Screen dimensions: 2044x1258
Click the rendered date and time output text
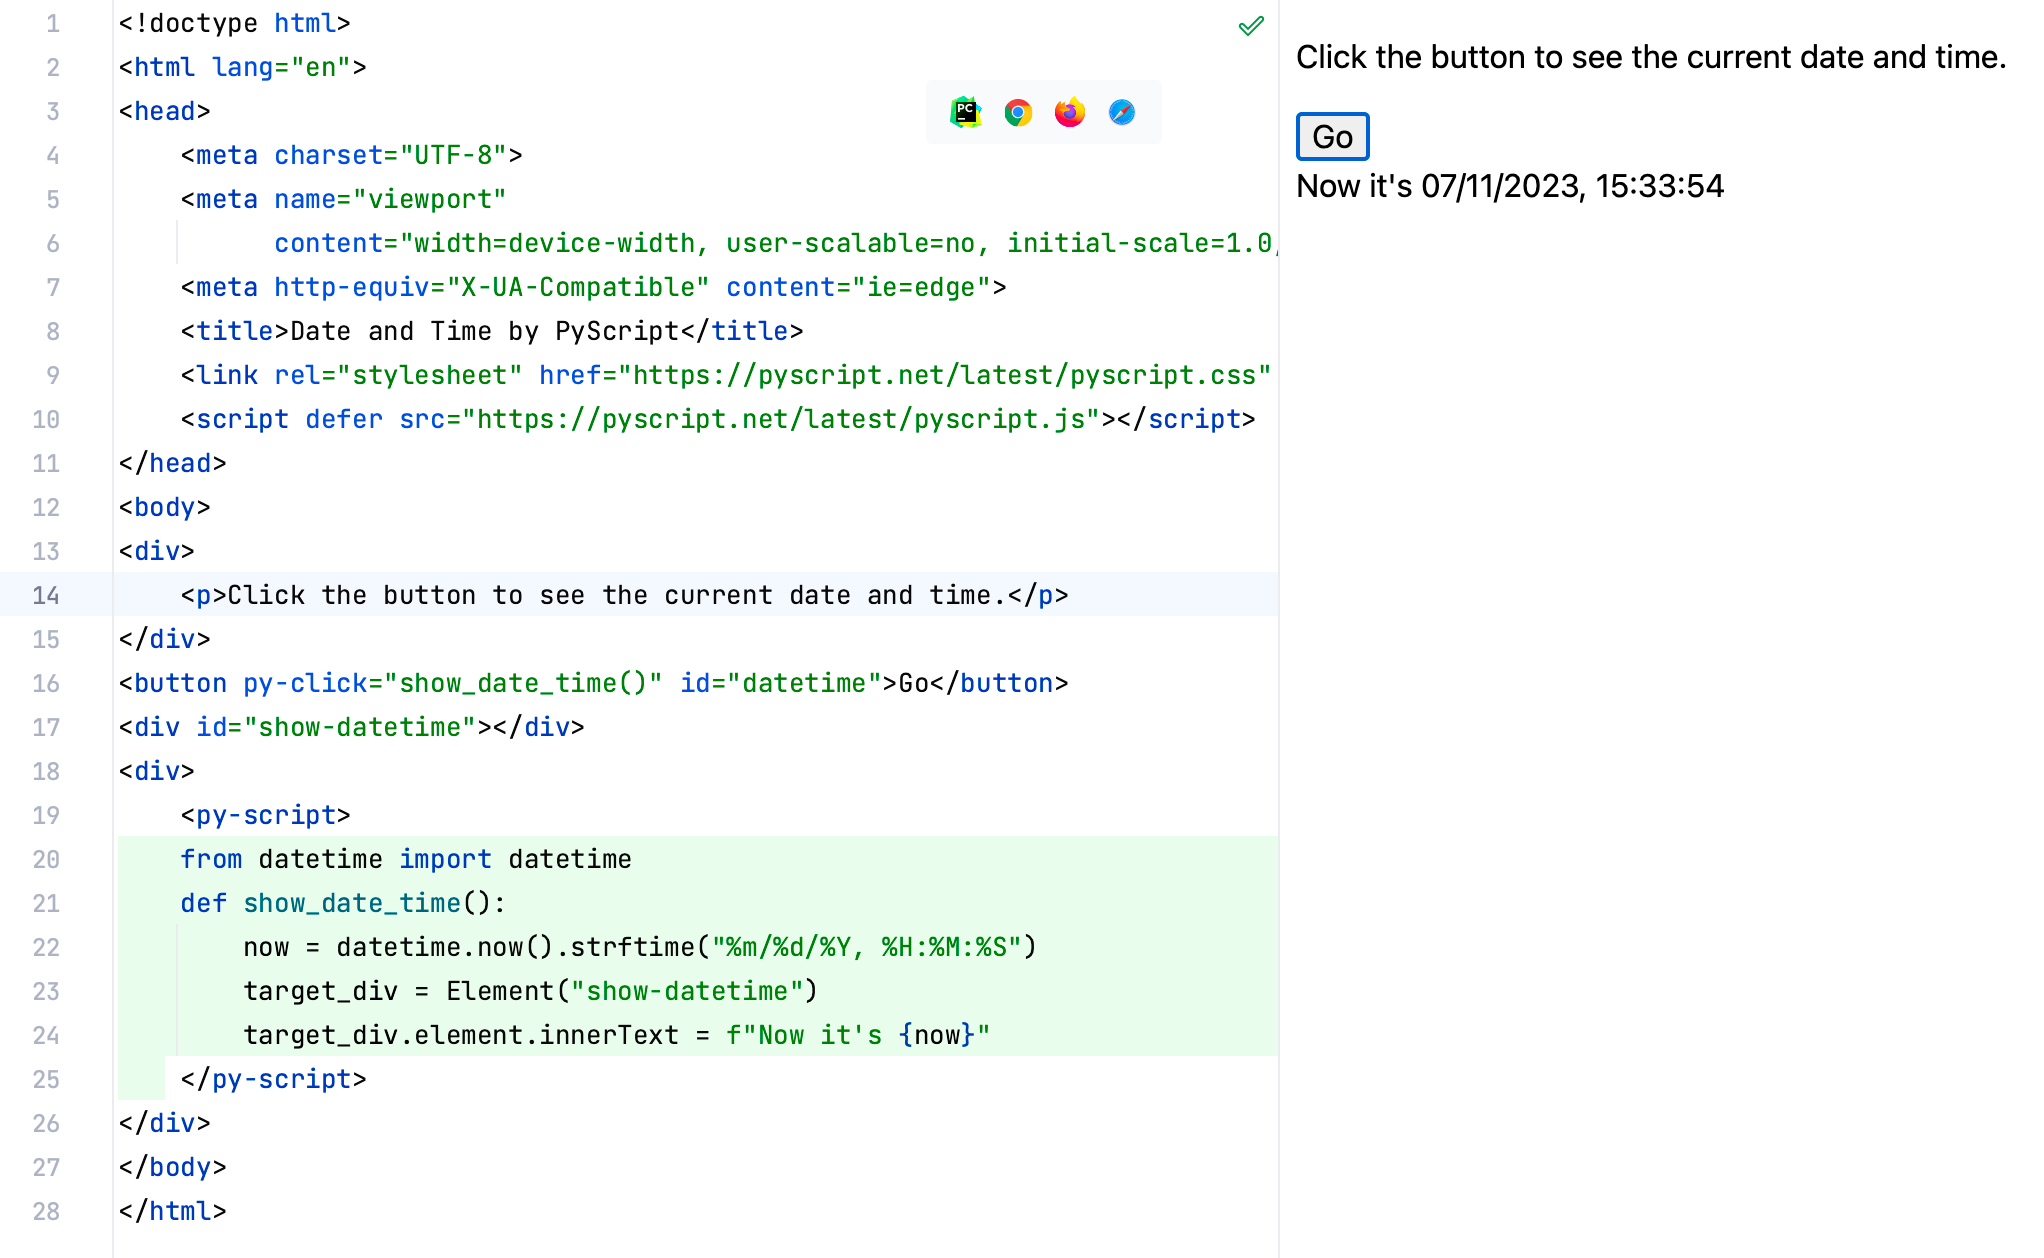tap(1510, 186)
